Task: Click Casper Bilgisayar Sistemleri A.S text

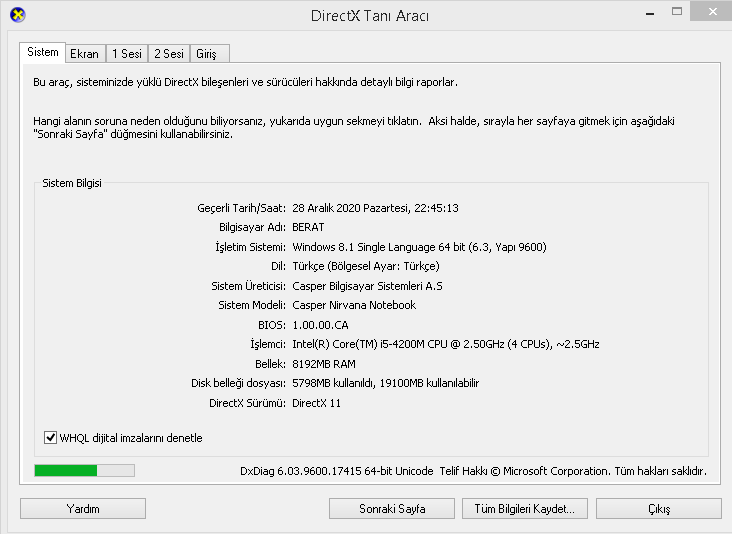Action: pos(367,286)
